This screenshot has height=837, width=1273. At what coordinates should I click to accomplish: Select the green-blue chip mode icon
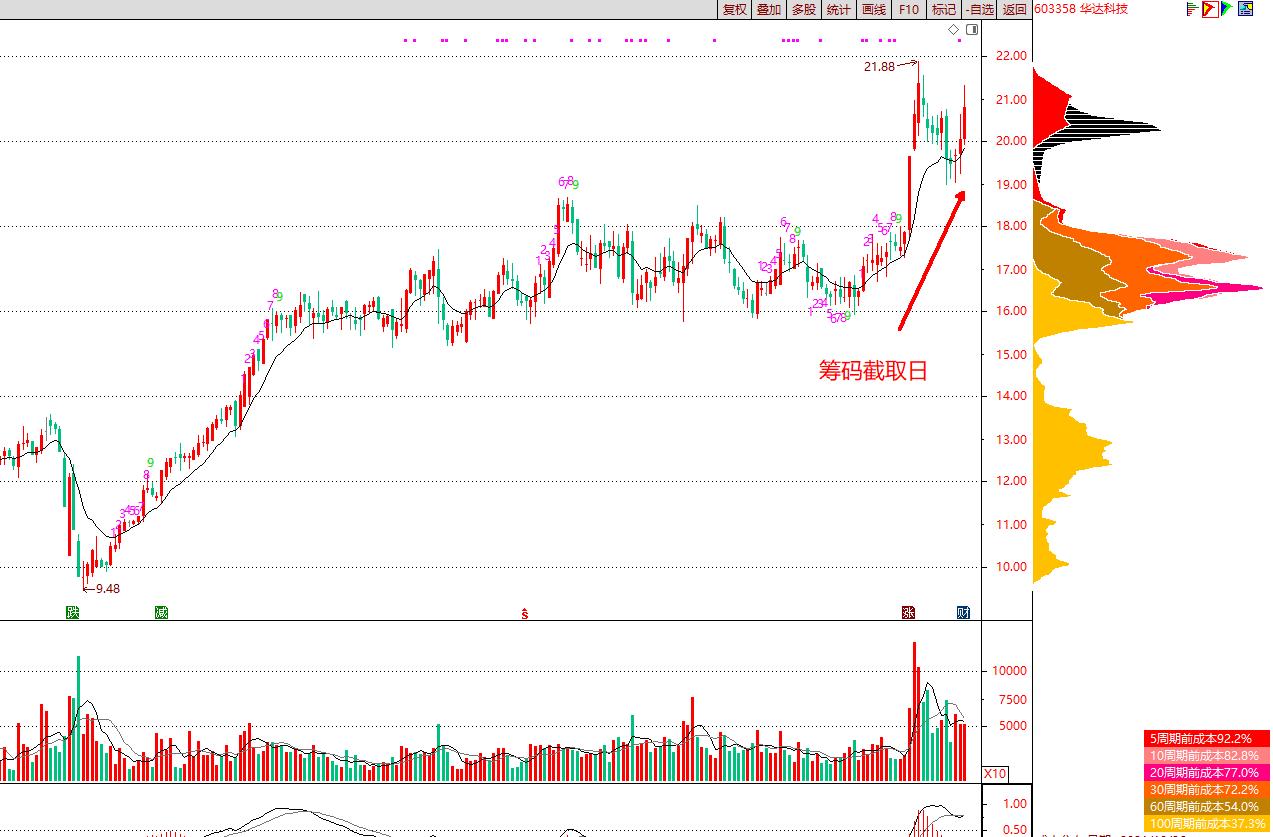(x=1227, y=9)
